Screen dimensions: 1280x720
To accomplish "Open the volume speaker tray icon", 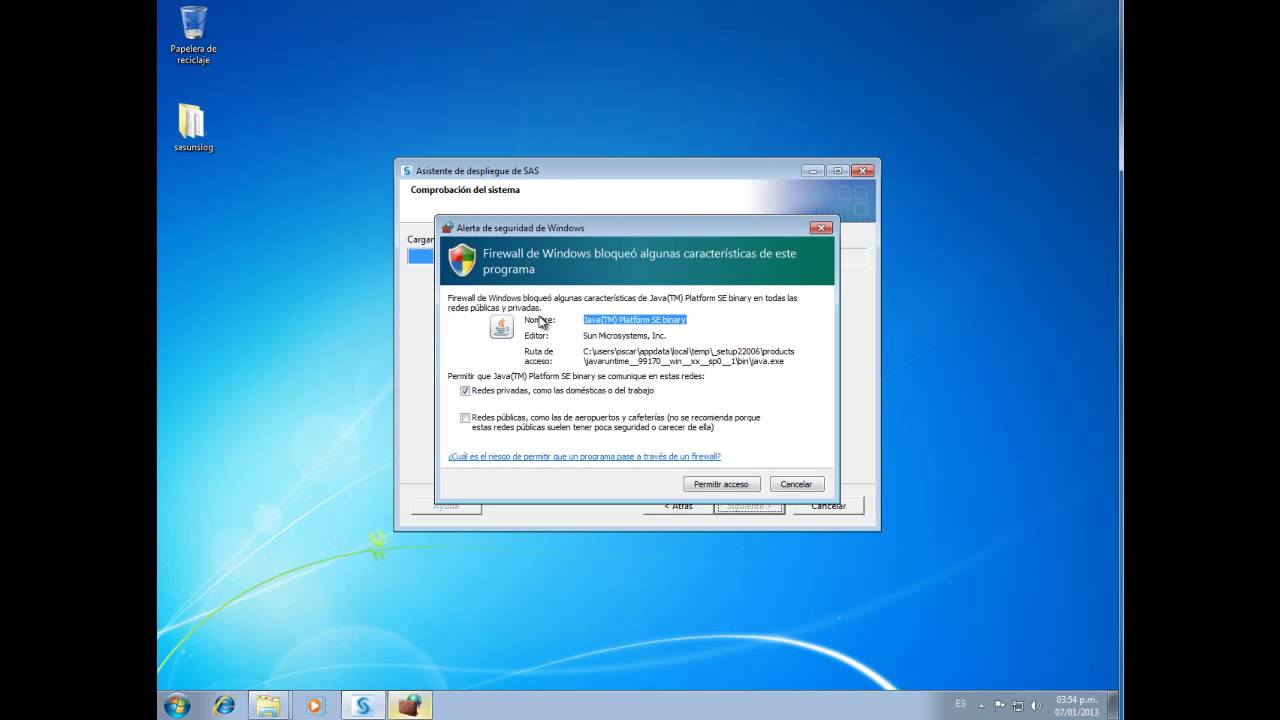I will 1036,705.
